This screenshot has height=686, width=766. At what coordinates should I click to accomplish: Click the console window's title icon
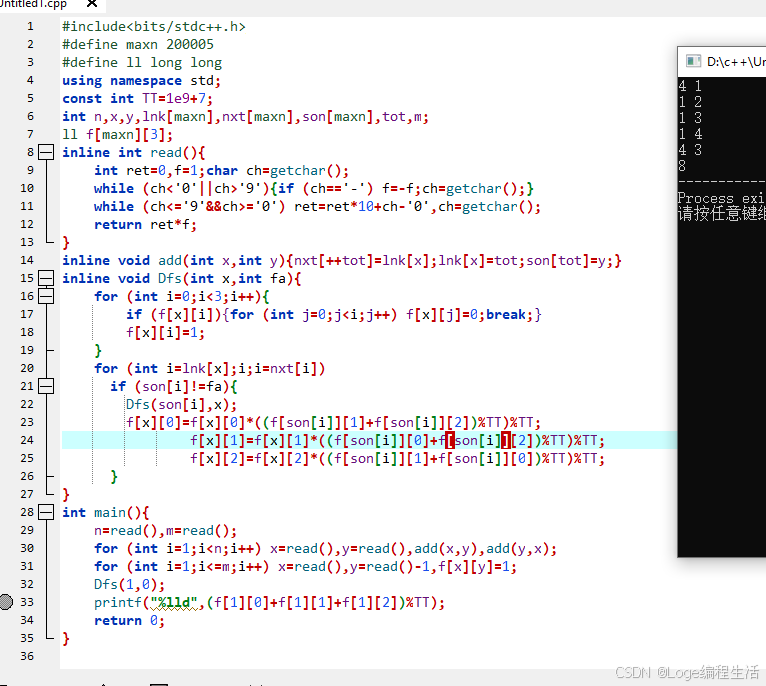693,61
